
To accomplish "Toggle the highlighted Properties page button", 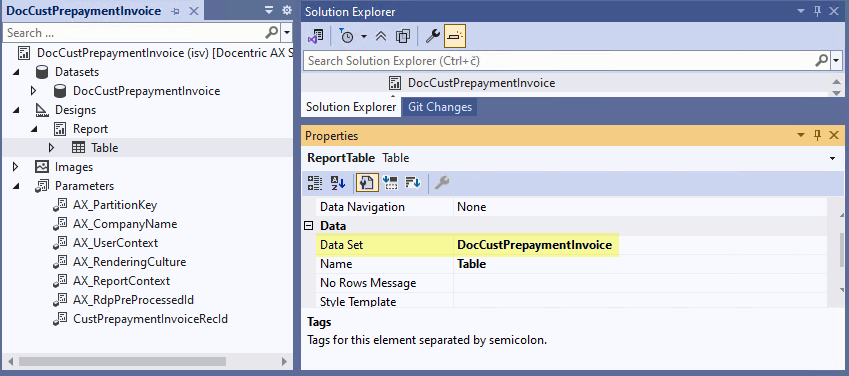I will tap(367, 183).
